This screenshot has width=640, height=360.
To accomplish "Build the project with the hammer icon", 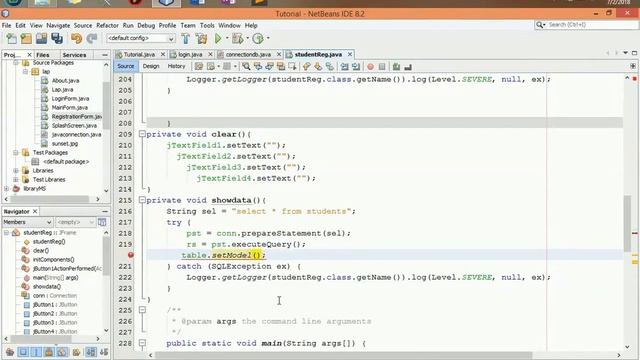I will (x=186, y=39).
